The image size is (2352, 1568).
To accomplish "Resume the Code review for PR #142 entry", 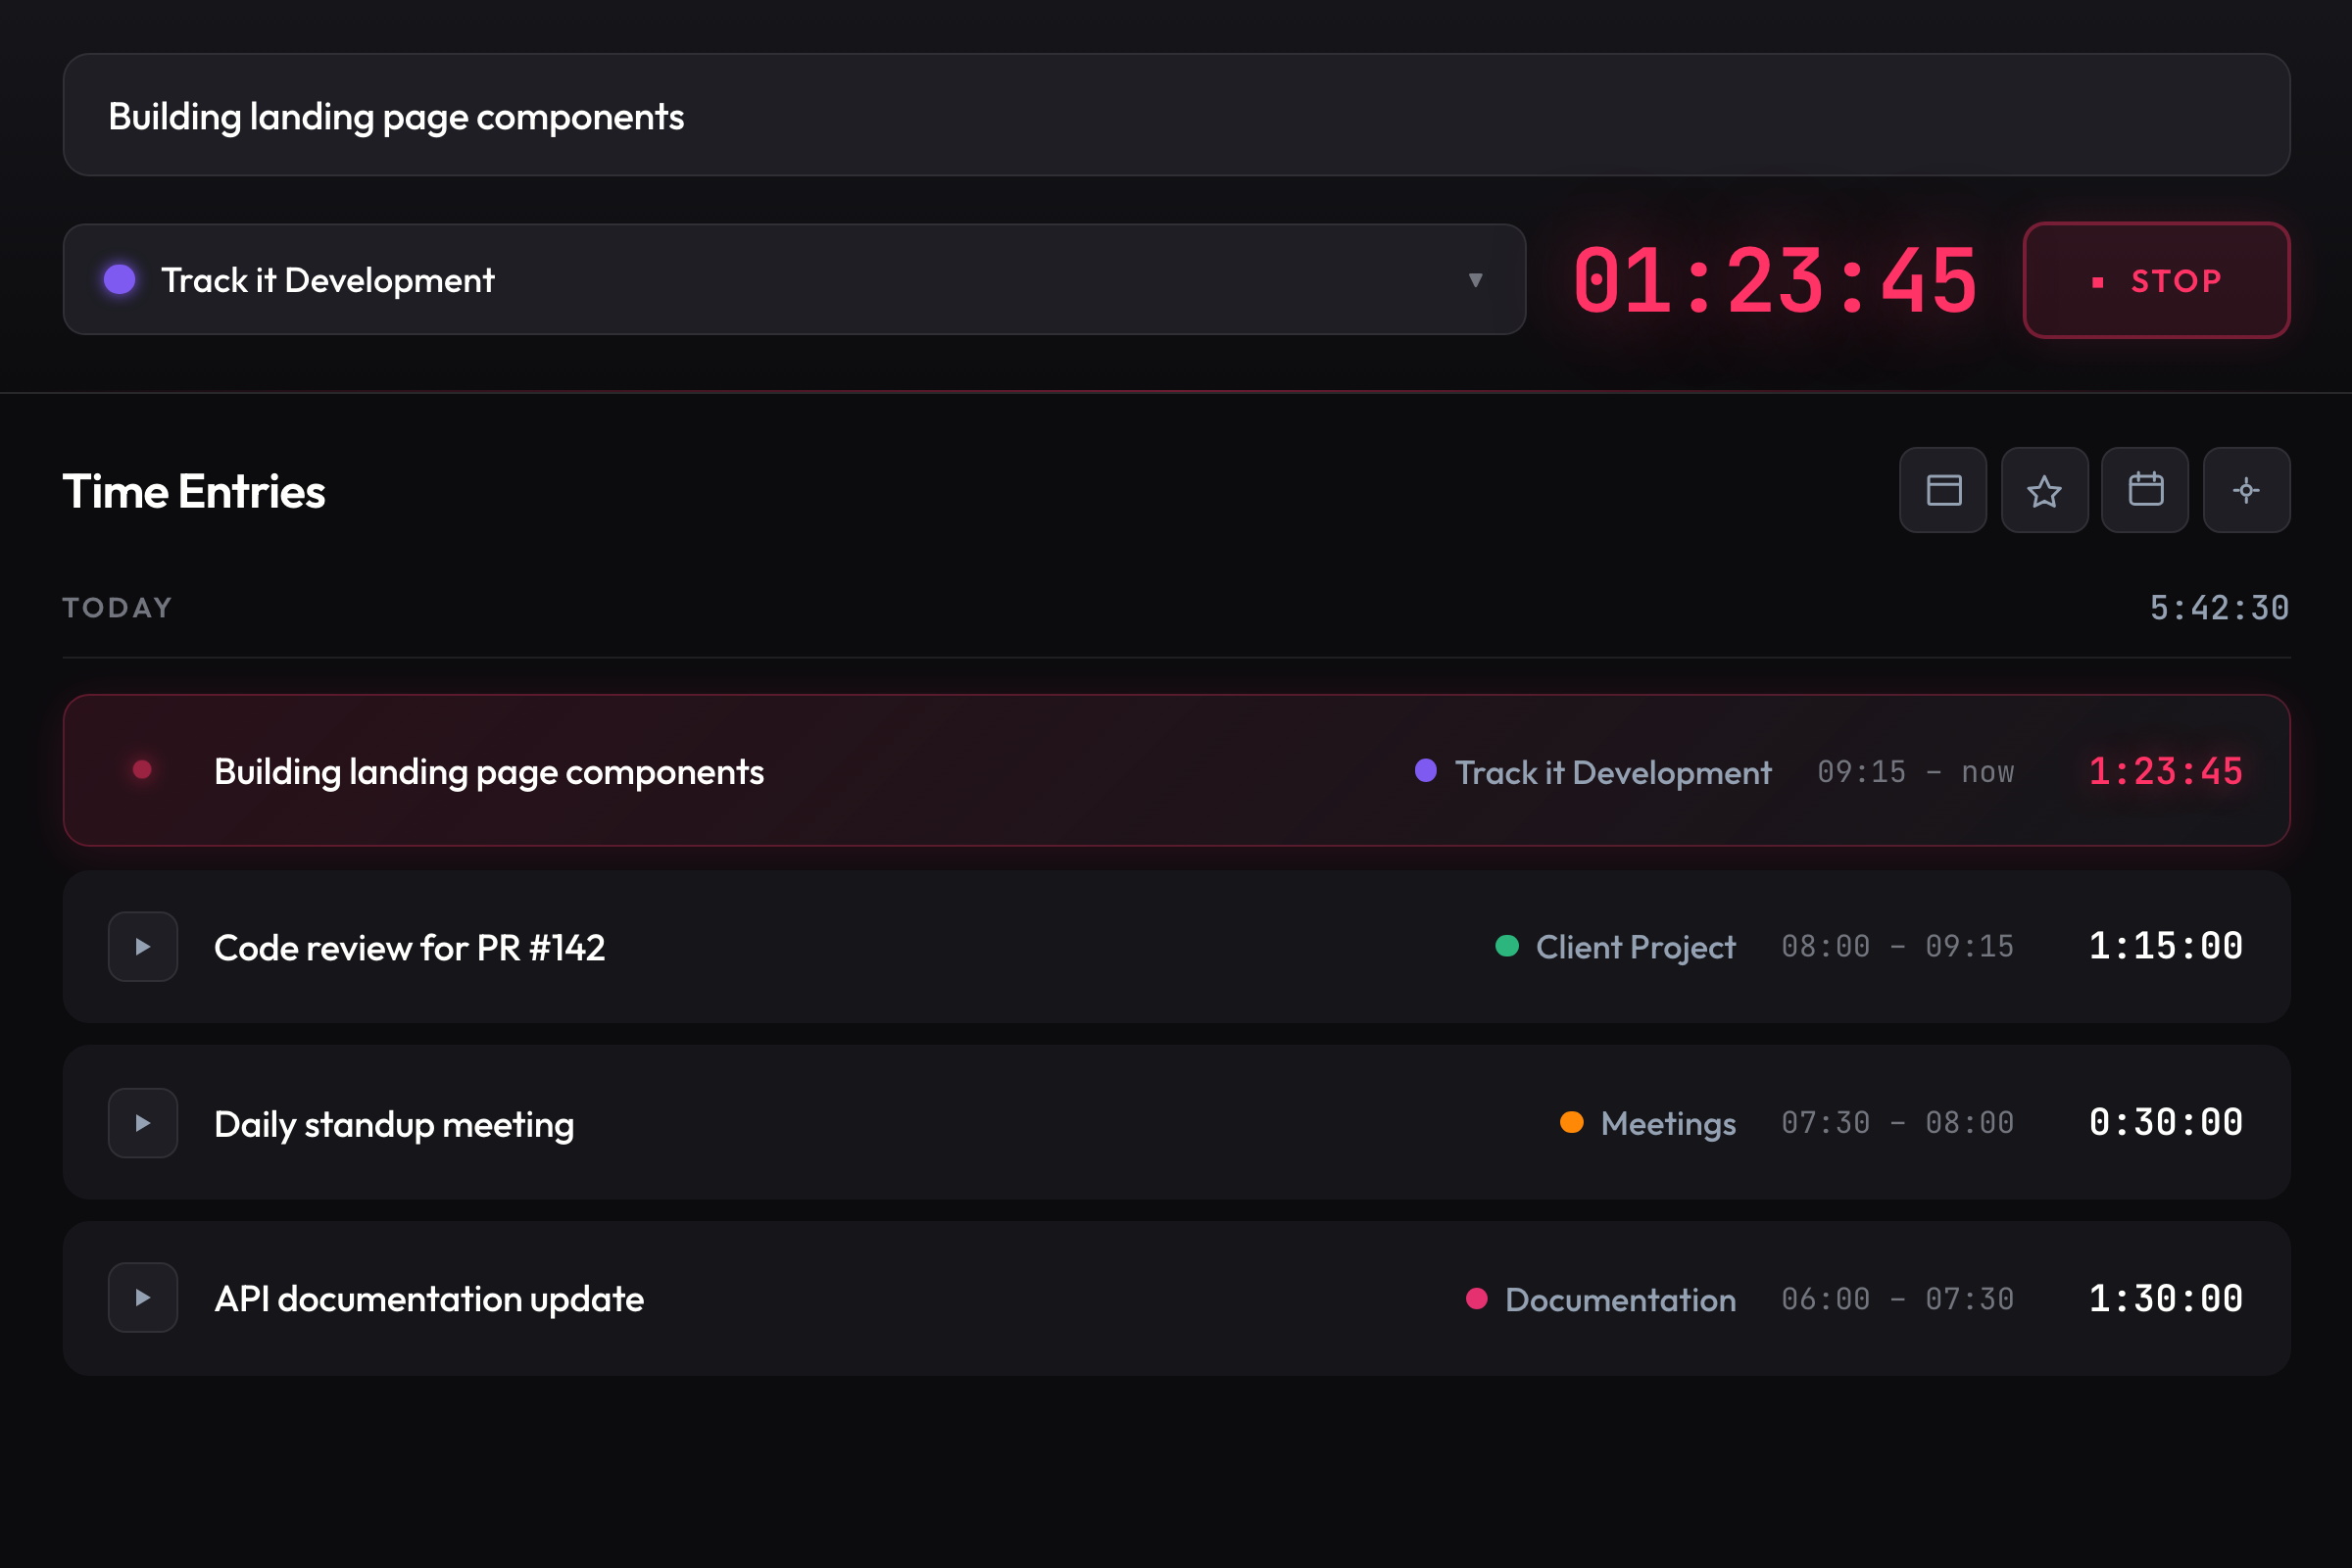I will point(143,946).
